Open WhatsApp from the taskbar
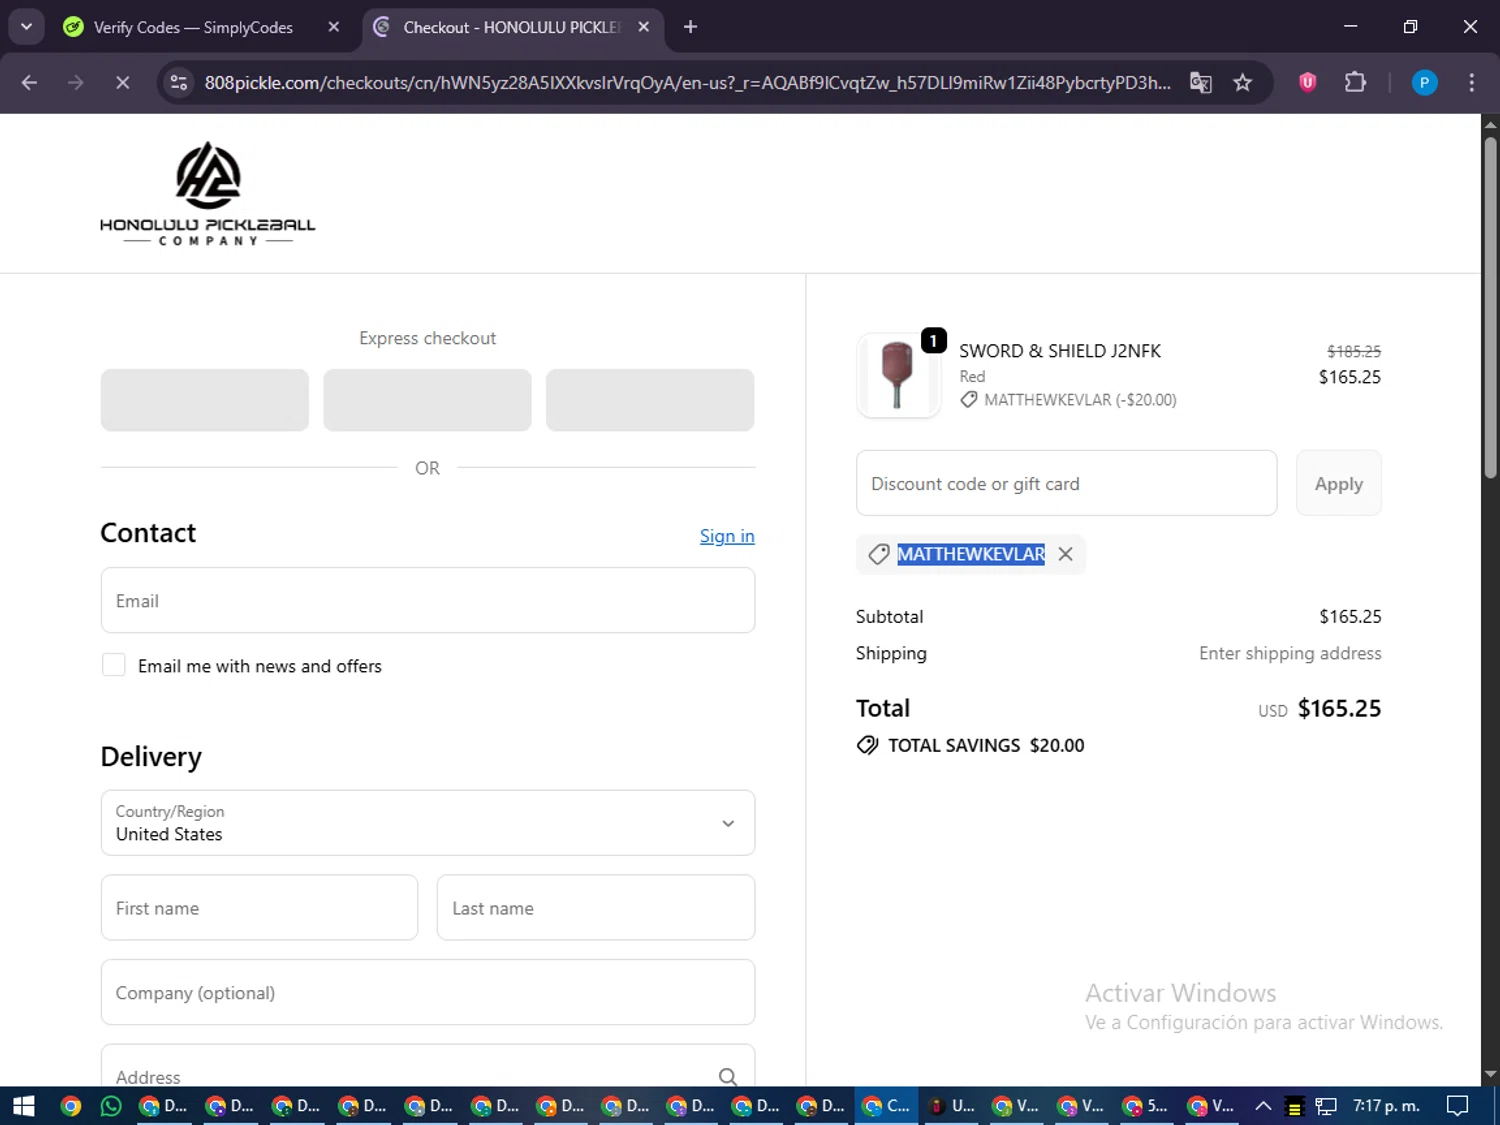This screenshot has height=1125, width=1500. click(x=111, y=1106)
